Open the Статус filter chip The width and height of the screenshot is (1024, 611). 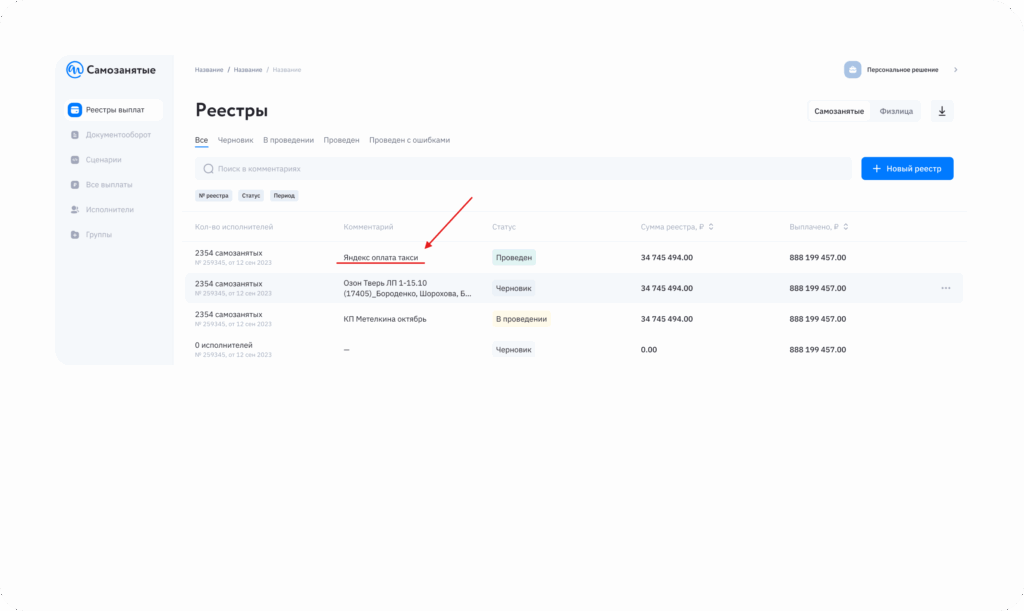(251, 196)
